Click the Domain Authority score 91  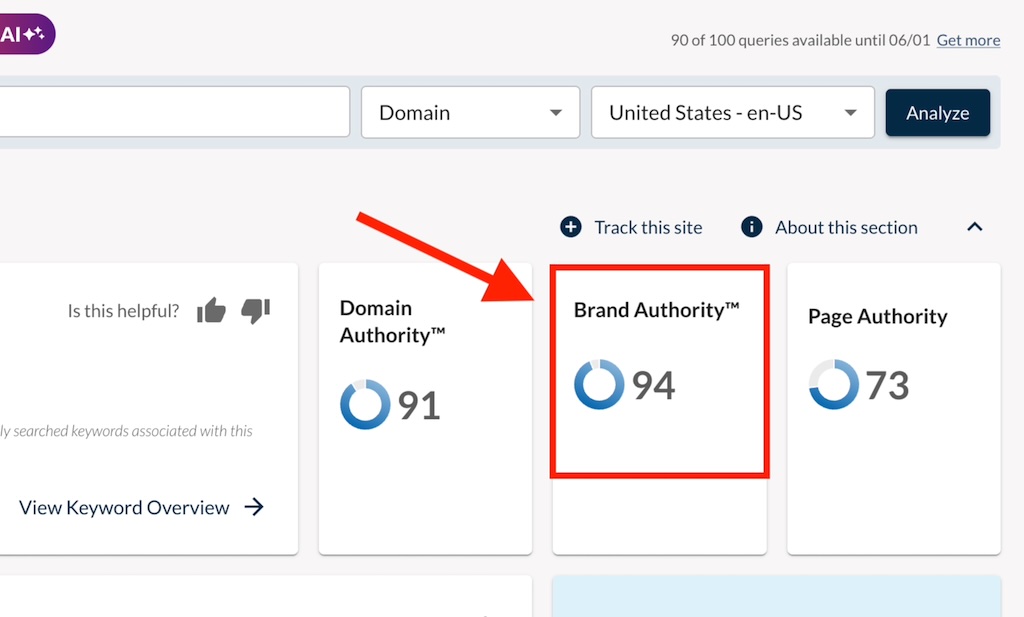419,405
